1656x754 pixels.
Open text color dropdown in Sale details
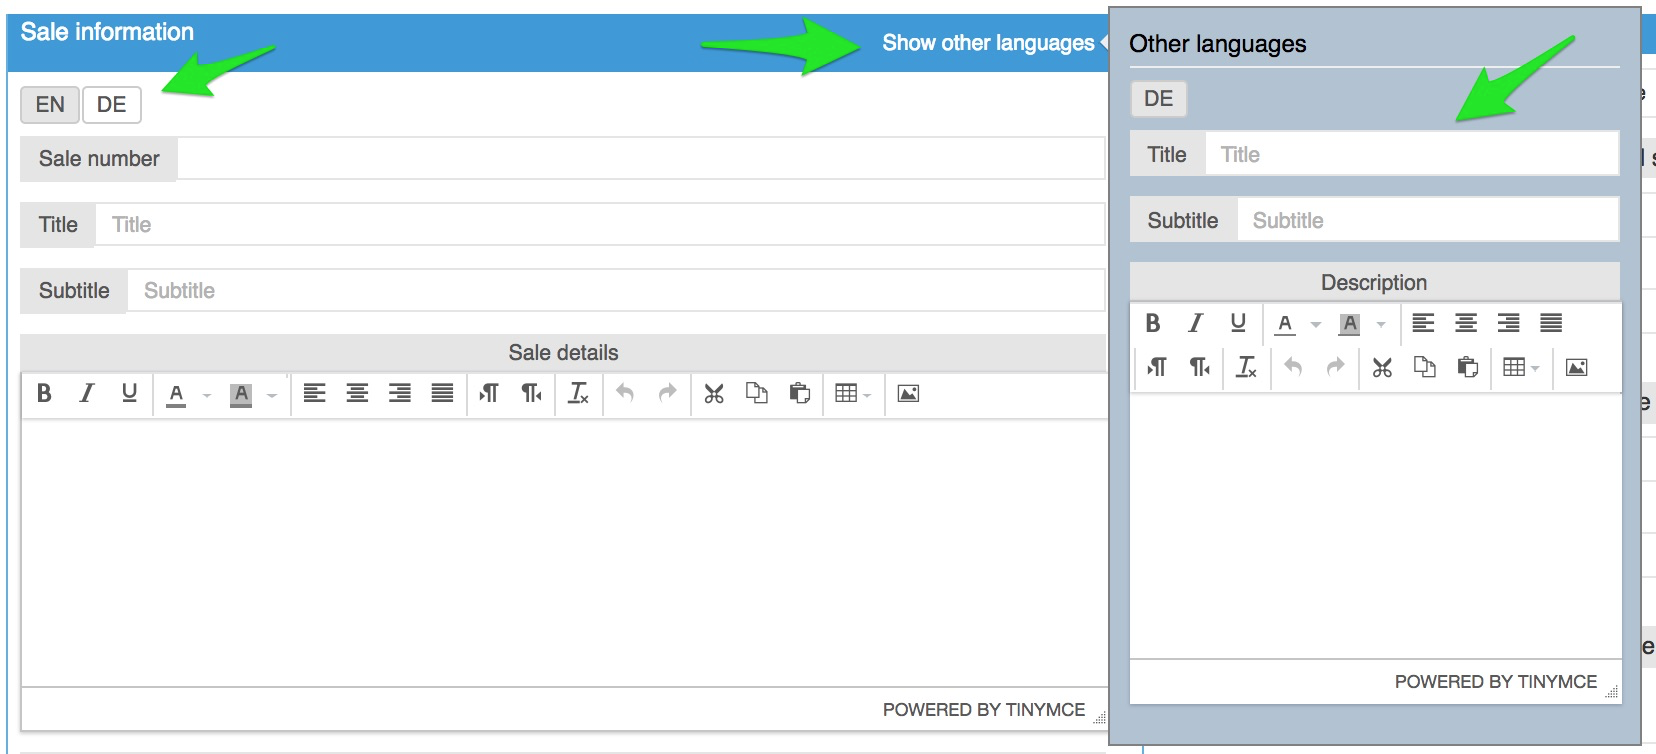coord(207,395)
